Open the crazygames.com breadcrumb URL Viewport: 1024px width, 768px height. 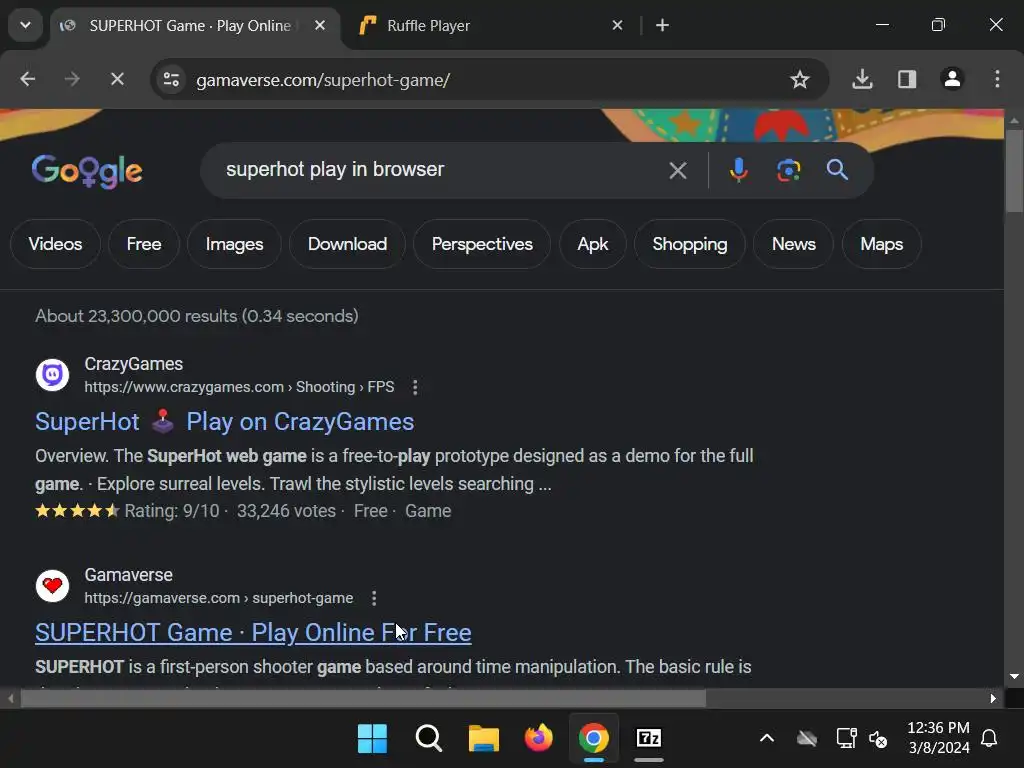(x=239, y=387)
